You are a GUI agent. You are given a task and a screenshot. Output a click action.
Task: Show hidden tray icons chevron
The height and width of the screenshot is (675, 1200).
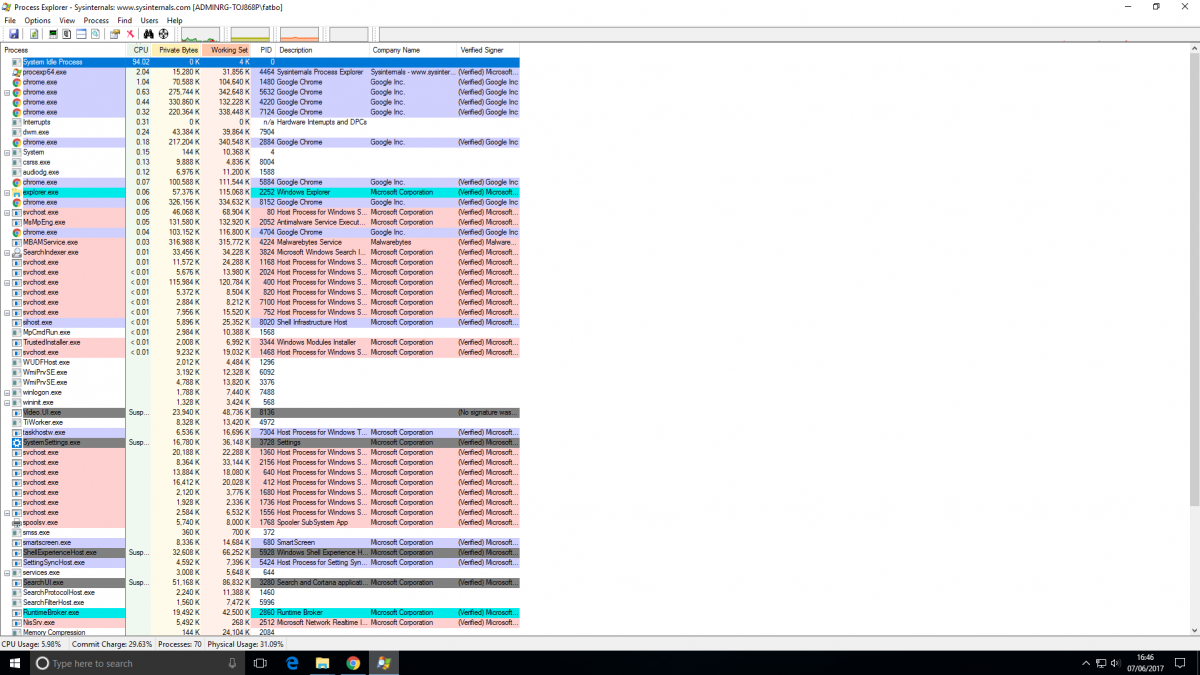pos(1086,663)
